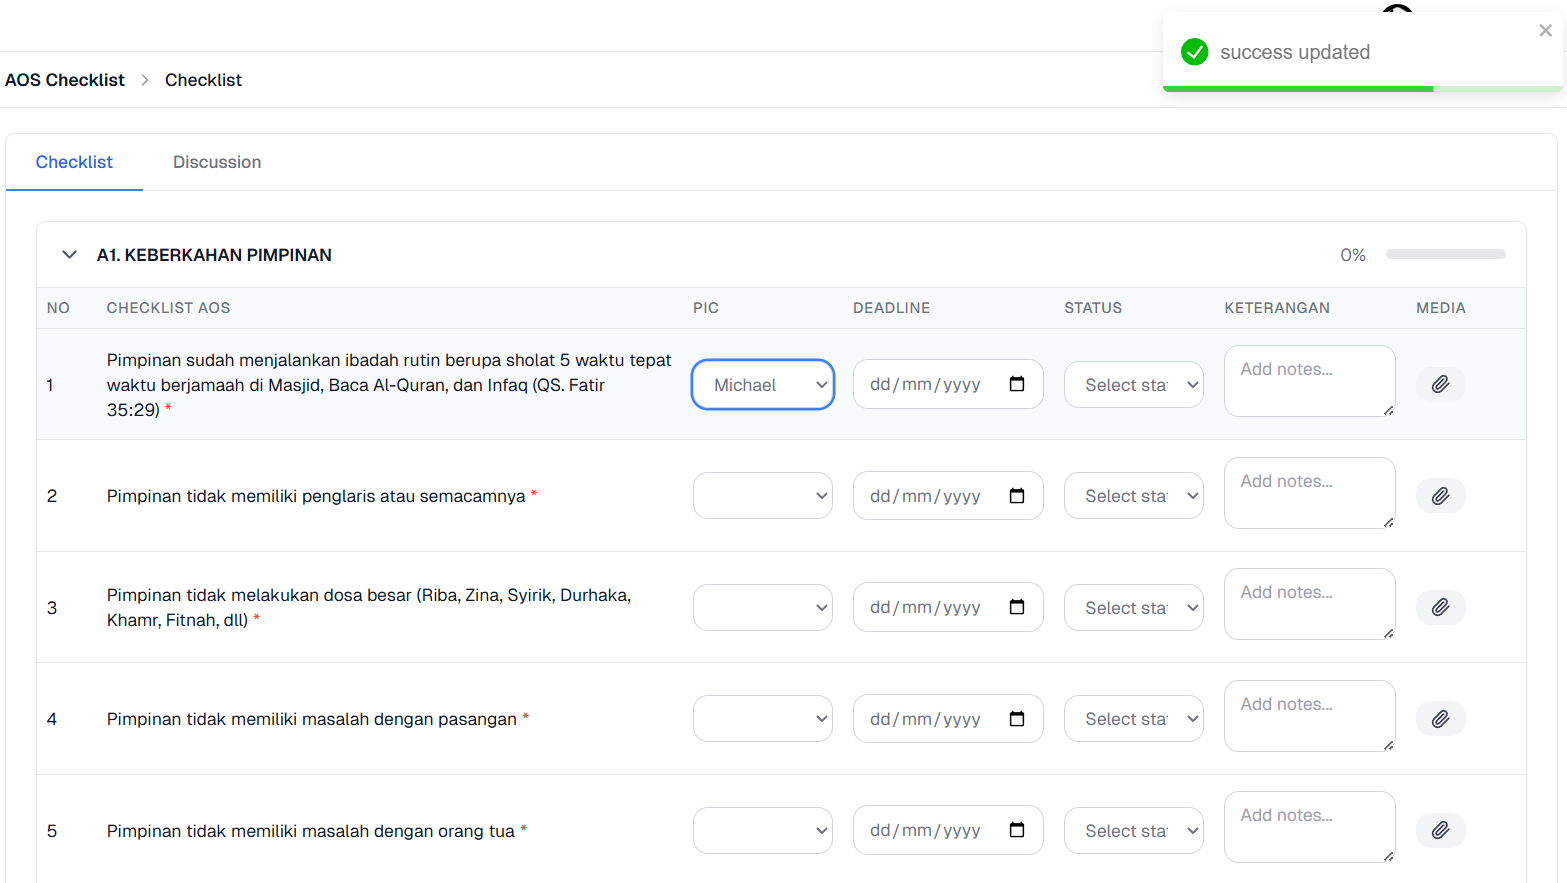Select the Checklist tab

pos(74,162)
